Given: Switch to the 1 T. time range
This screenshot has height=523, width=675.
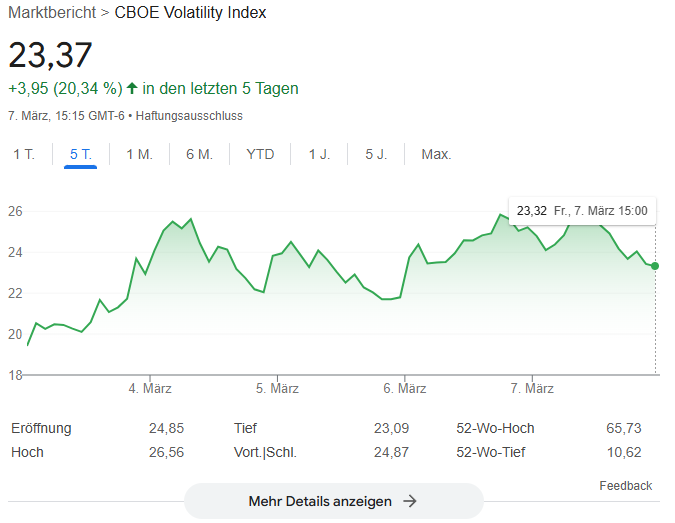Looking at the screenshot, I should tap(24, 154).
